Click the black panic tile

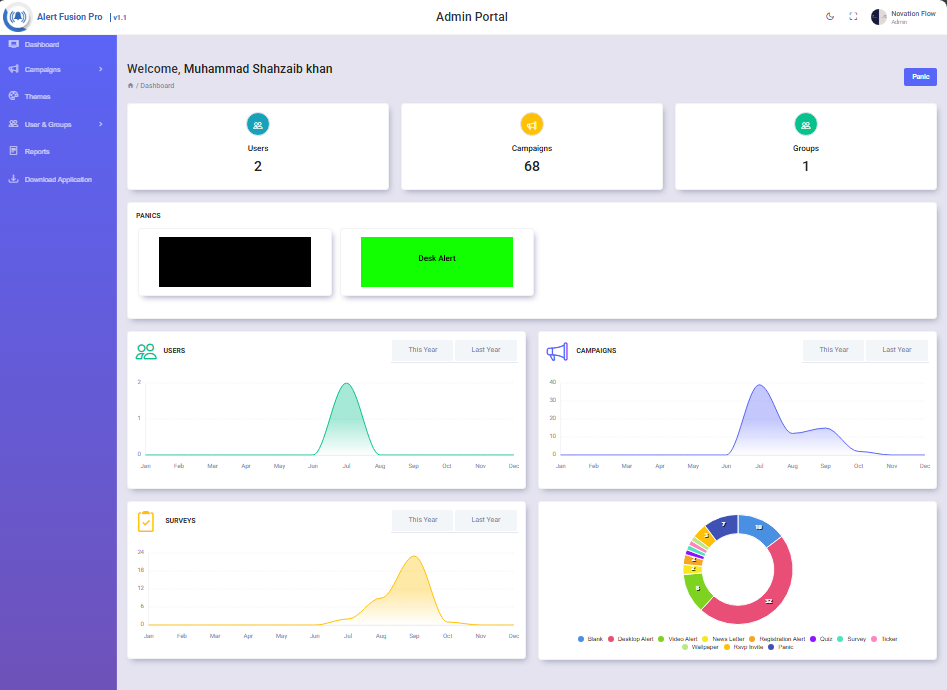(235, 262)
